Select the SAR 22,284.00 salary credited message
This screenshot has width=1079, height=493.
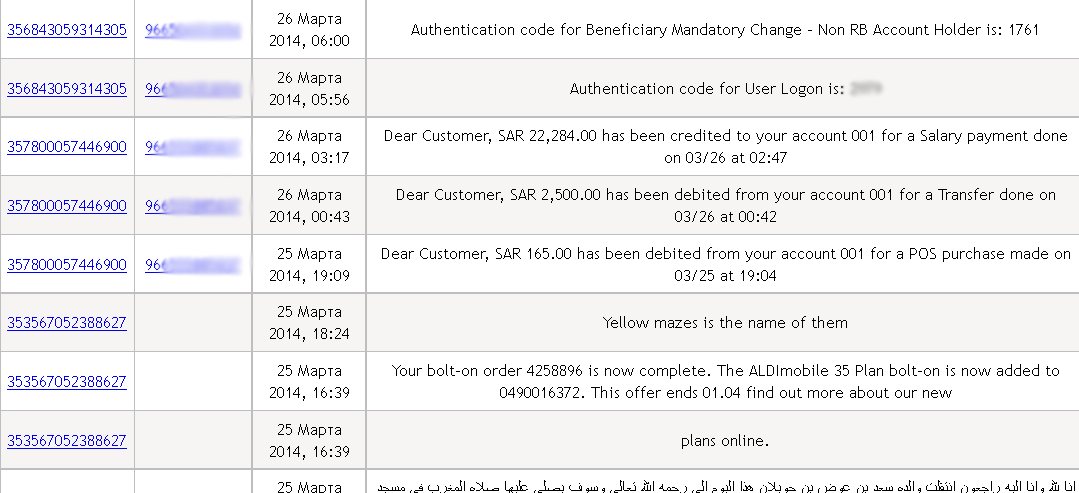tap(725, 147)
